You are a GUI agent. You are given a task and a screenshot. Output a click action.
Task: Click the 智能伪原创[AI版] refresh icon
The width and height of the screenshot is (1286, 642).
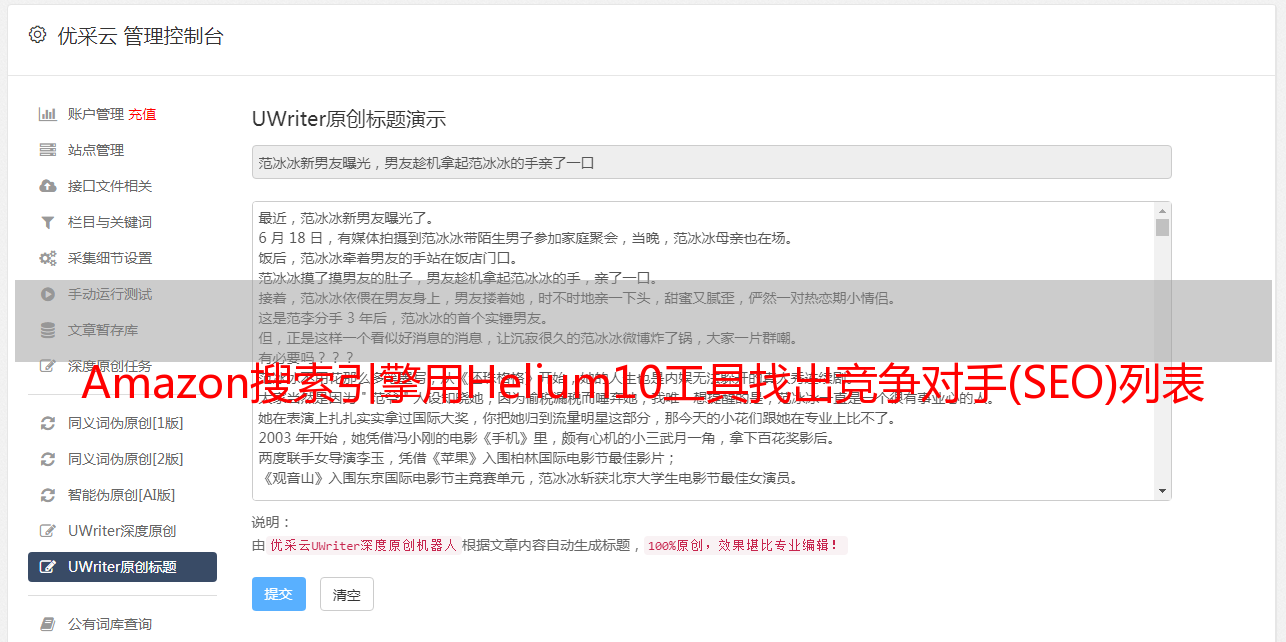tap(47, 495)
